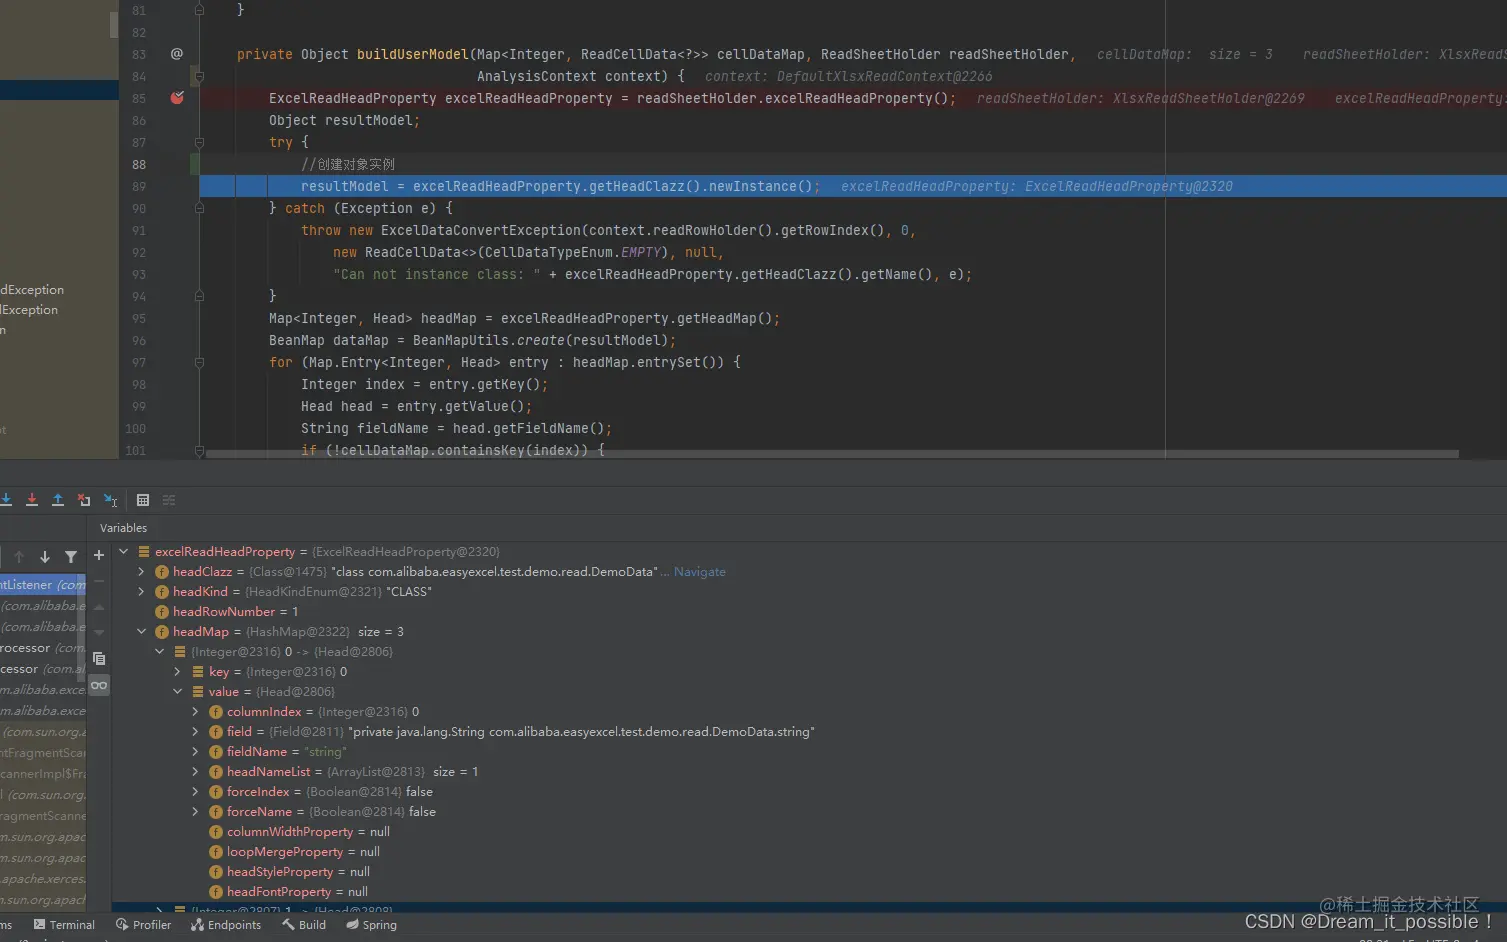Click the fold marker on line 90

[199, 208]
